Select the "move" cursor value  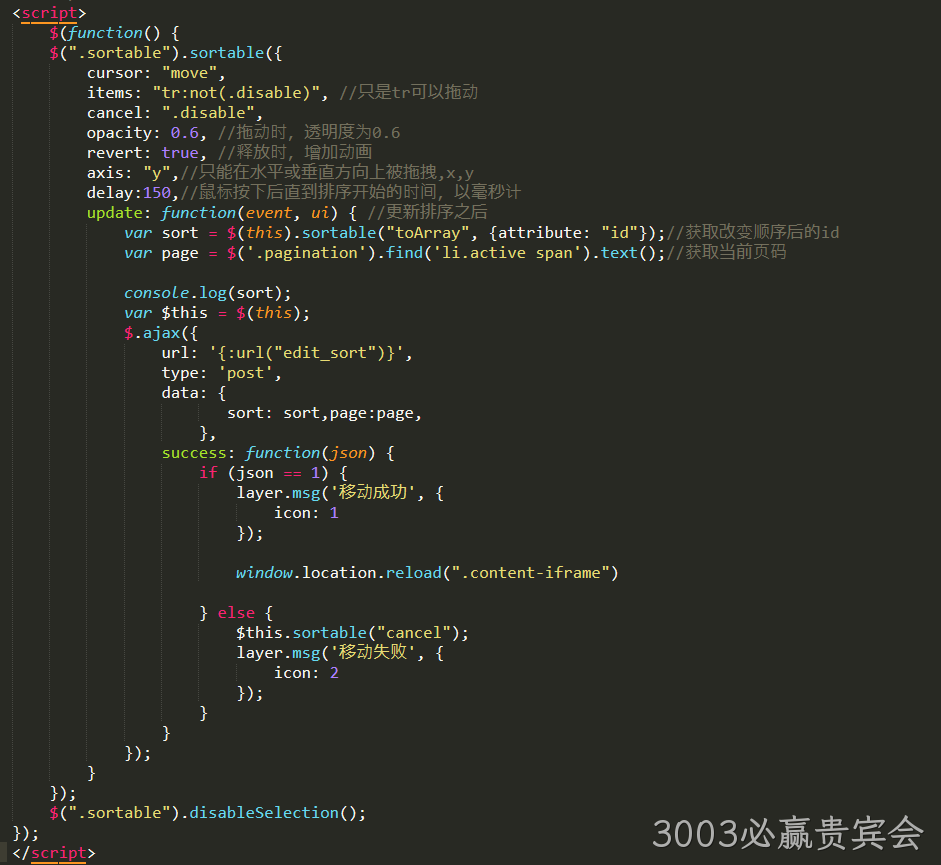tap(189, 73)
